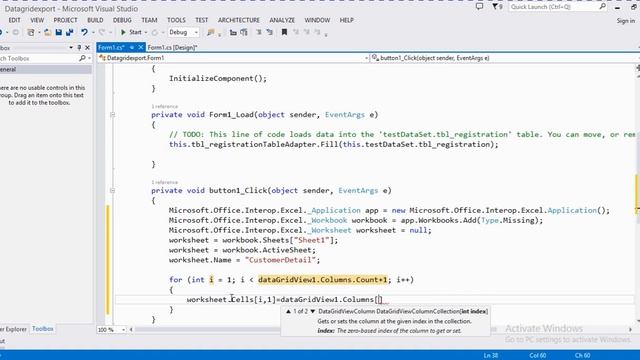The width and height of the screenshot is (640, 360).
Task: Click the horizontal scrollbar right arrow
Action: tap(630, 329)
